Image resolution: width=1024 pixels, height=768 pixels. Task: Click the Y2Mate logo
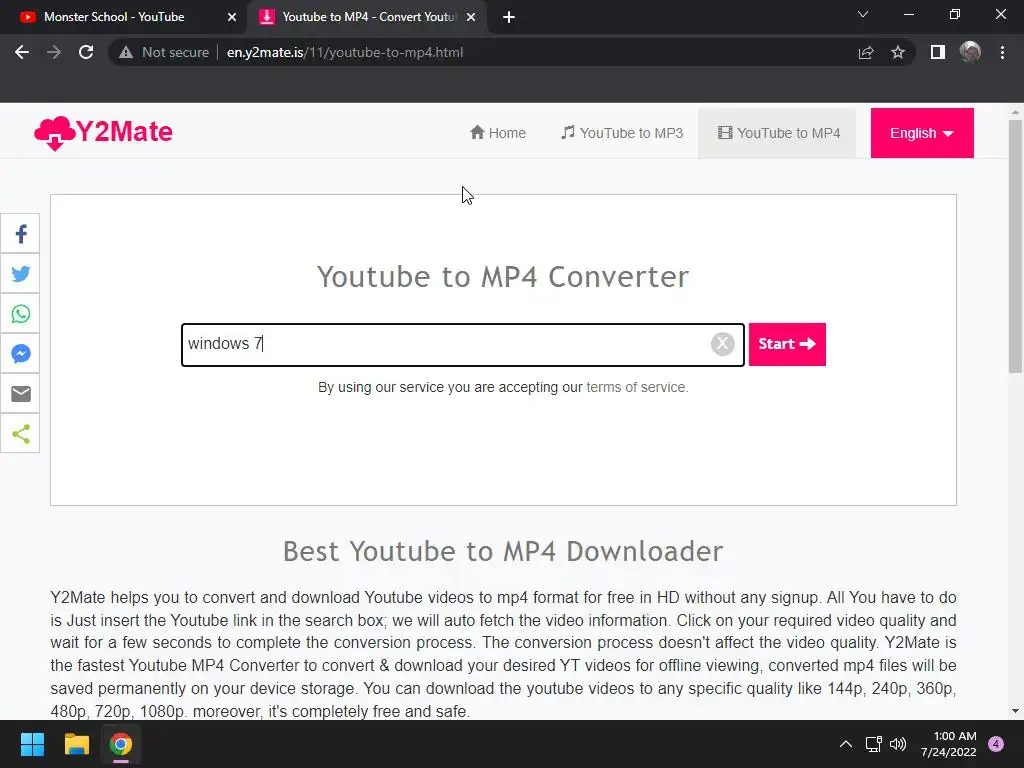point(103,133)
